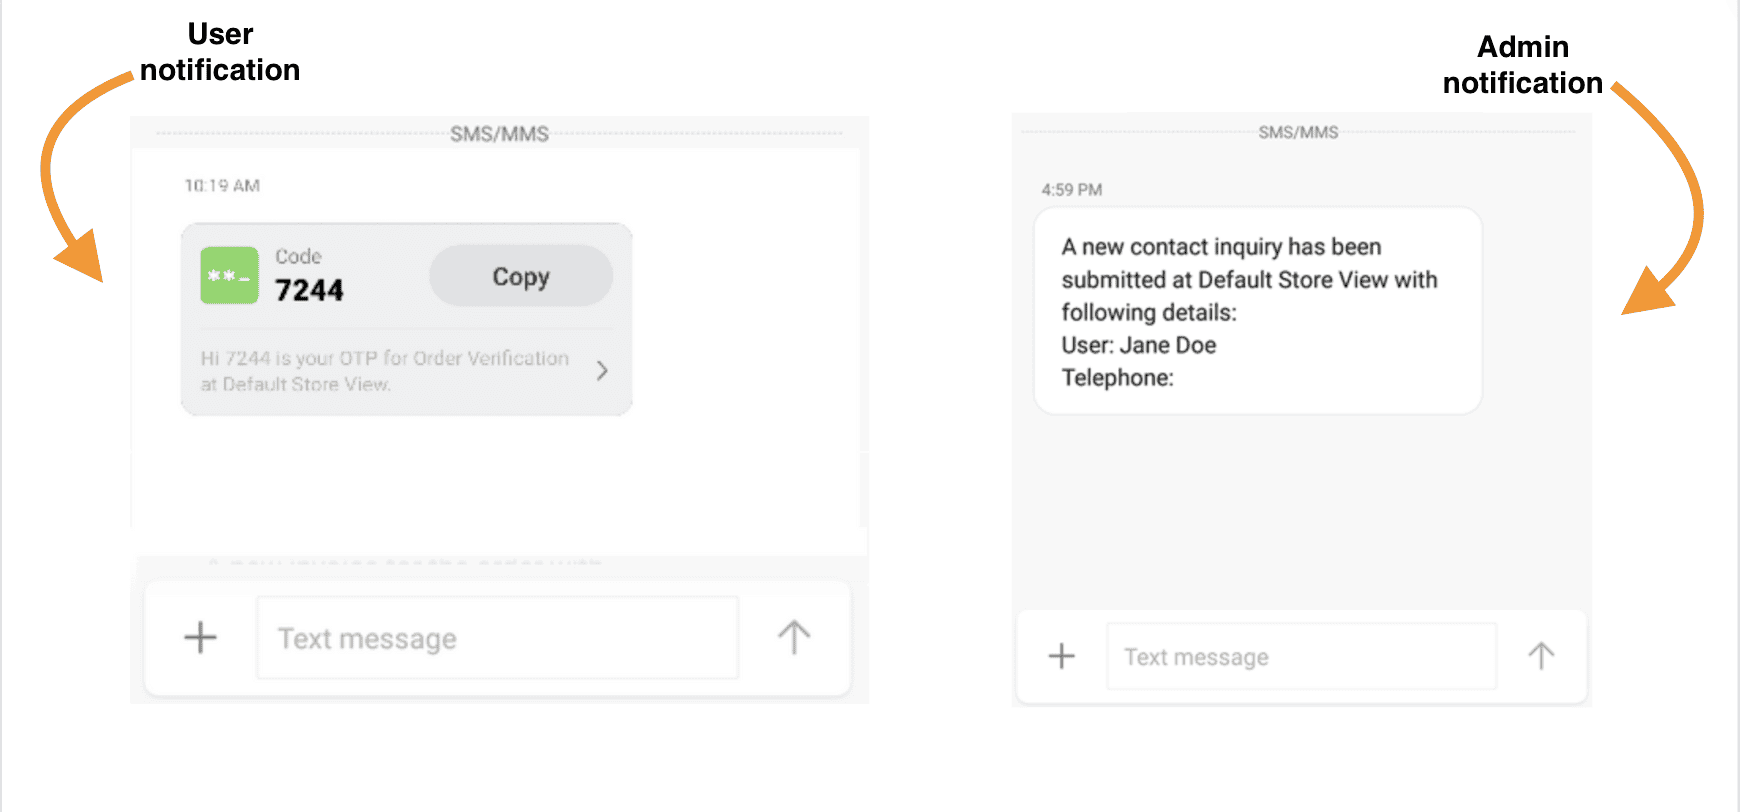The width and height of the screenshot is (1740, 812).
Task: Tap the plus attachment icon in user conversation
Action: tap(199, 637)
